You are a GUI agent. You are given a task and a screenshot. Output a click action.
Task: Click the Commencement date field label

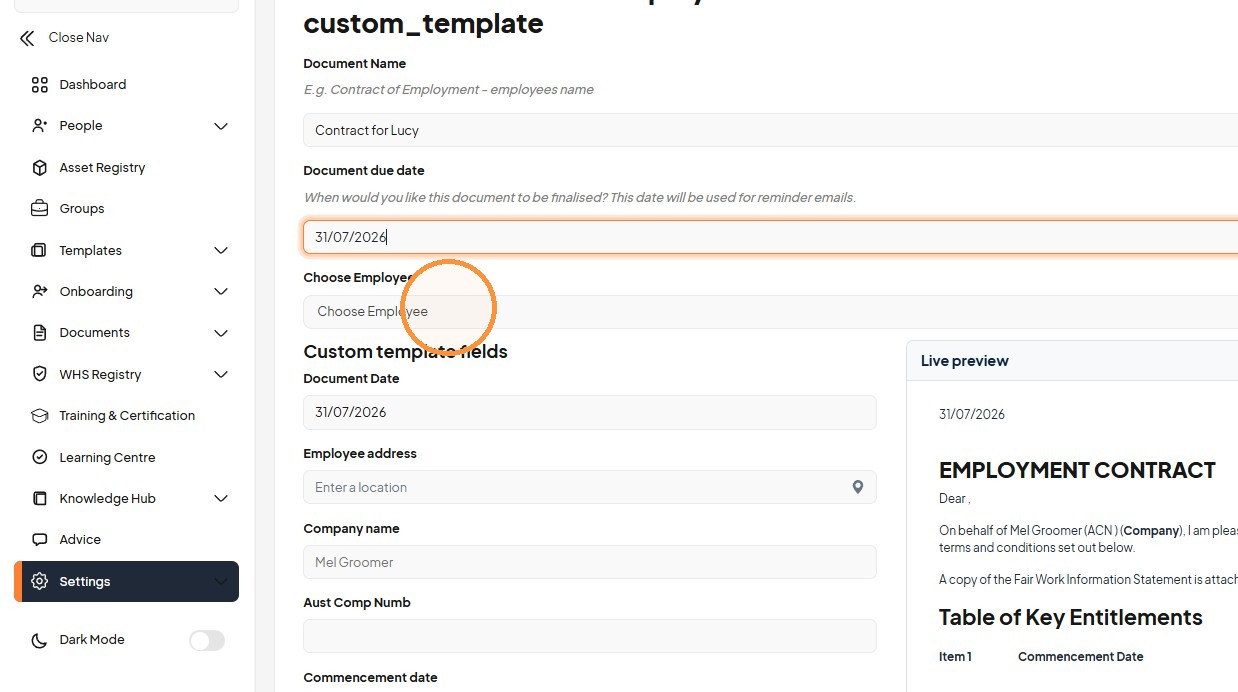coord(370,678)
